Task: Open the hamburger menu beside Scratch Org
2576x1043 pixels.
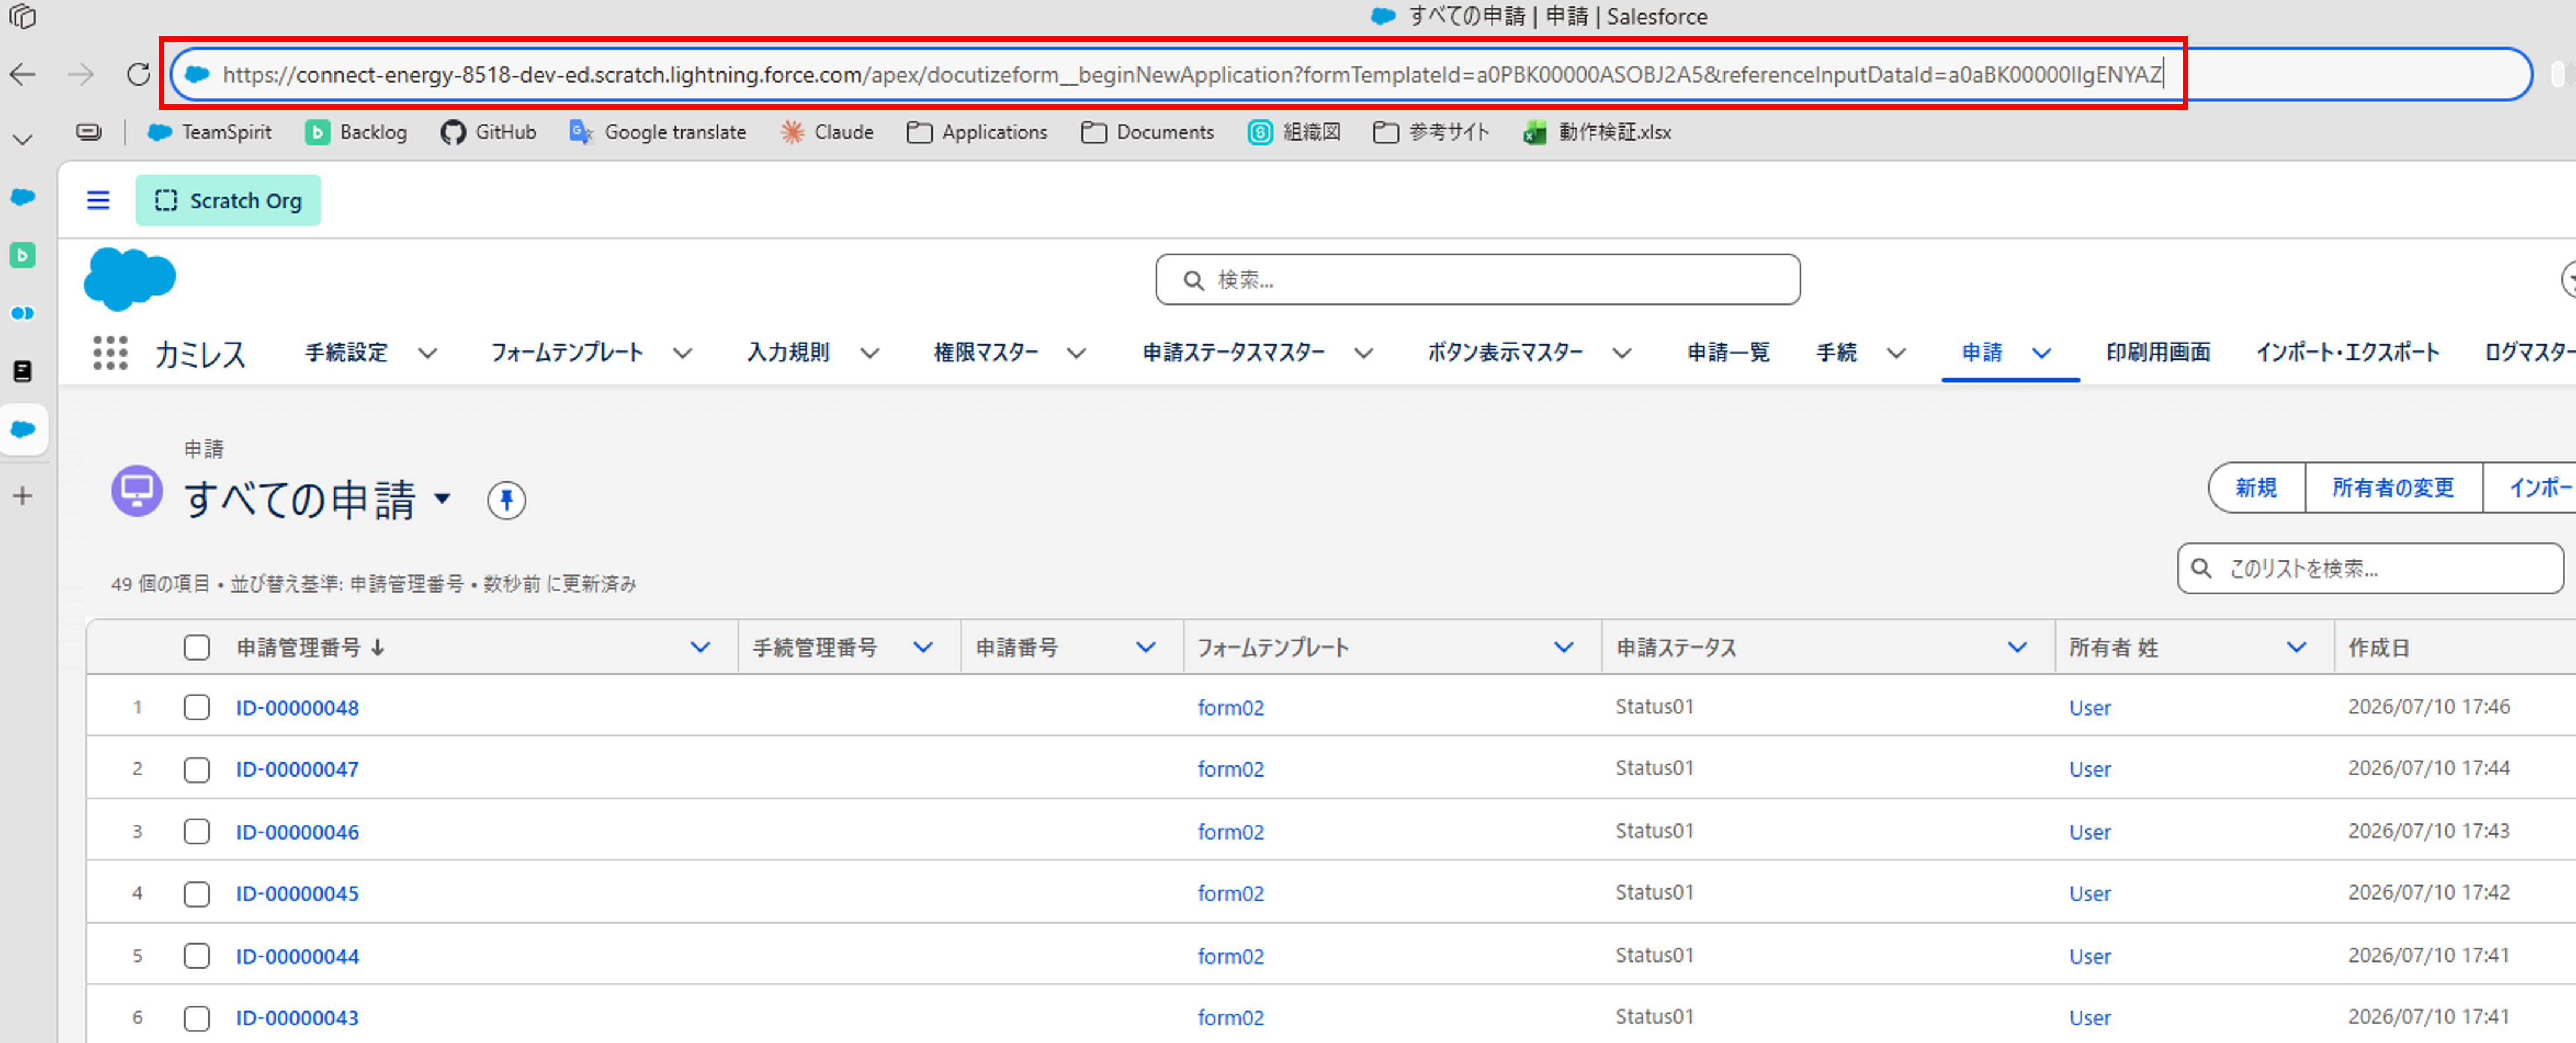Action: pos(98,200)
